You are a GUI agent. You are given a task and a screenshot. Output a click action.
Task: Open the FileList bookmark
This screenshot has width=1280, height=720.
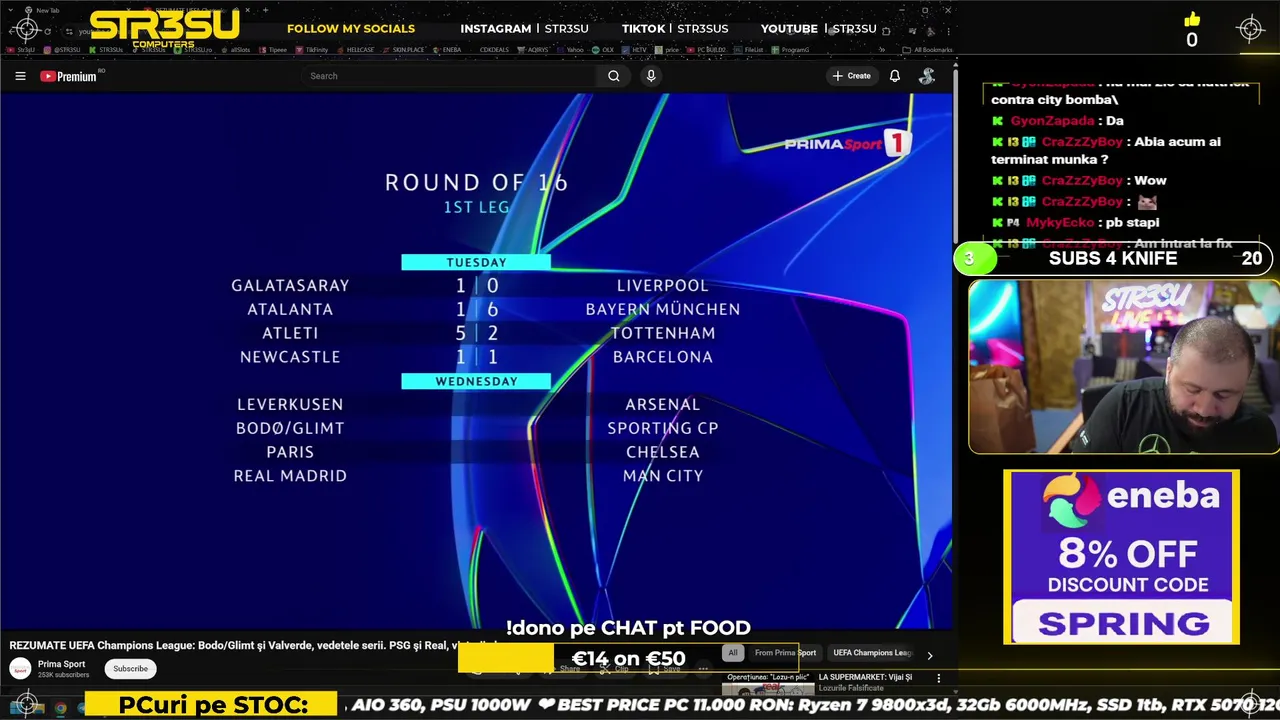pos(750,49)
